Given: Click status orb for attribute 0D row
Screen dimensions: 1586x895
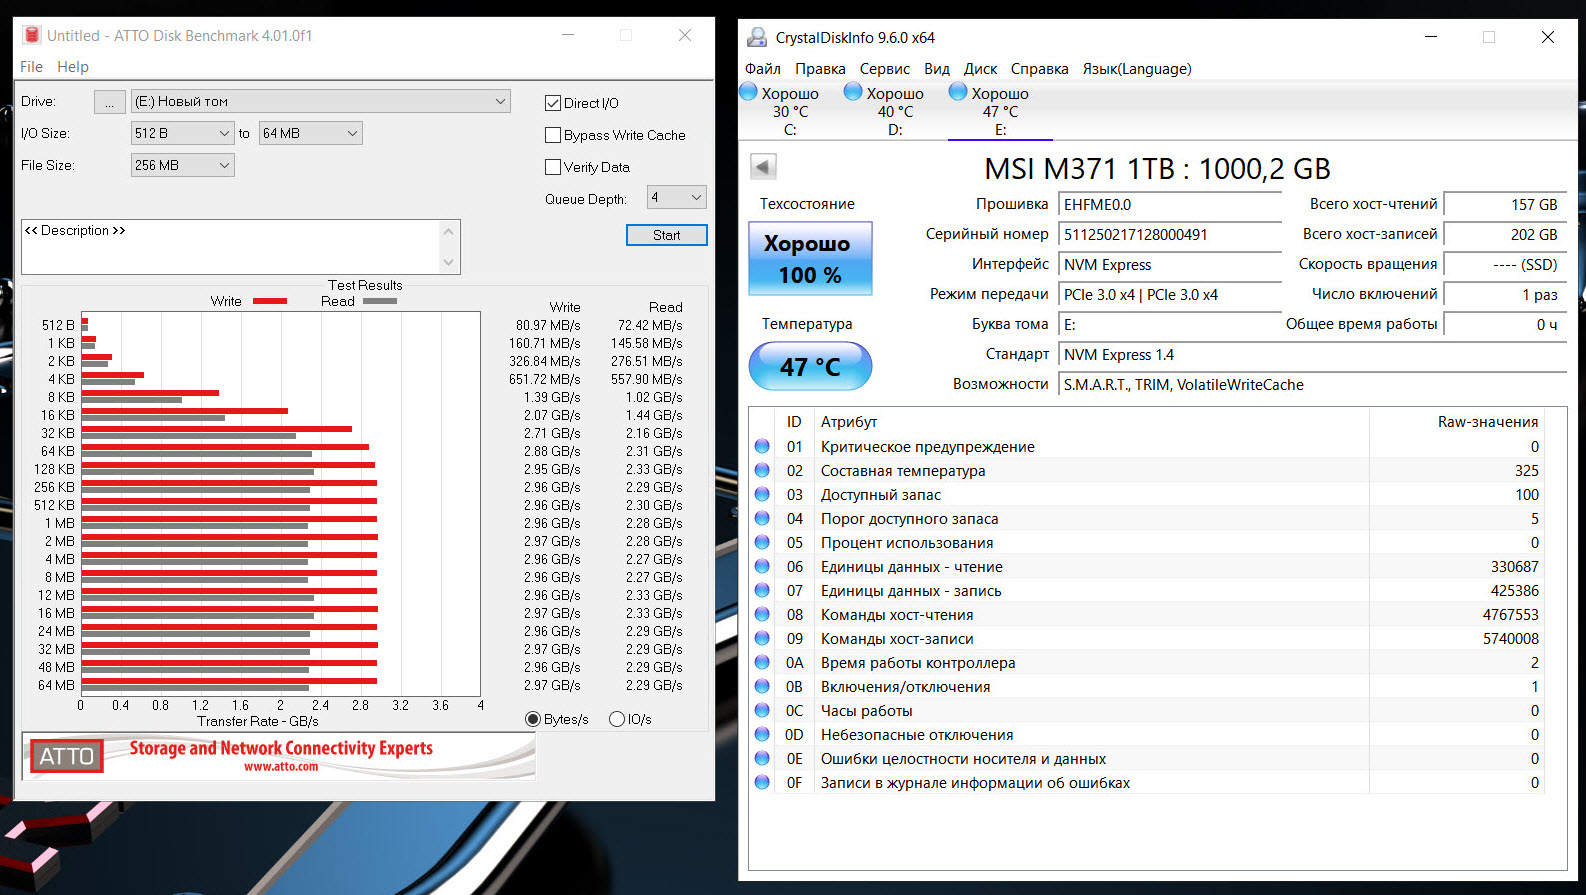Looking at the screenshot, I should [x=762, y=735].
